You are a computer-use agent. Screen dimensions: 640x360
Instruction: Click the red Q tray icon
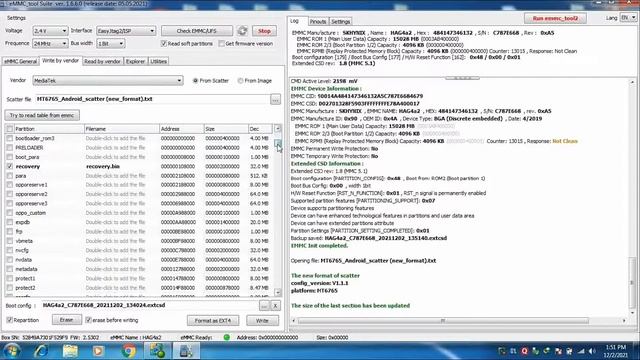pos(524,351)
